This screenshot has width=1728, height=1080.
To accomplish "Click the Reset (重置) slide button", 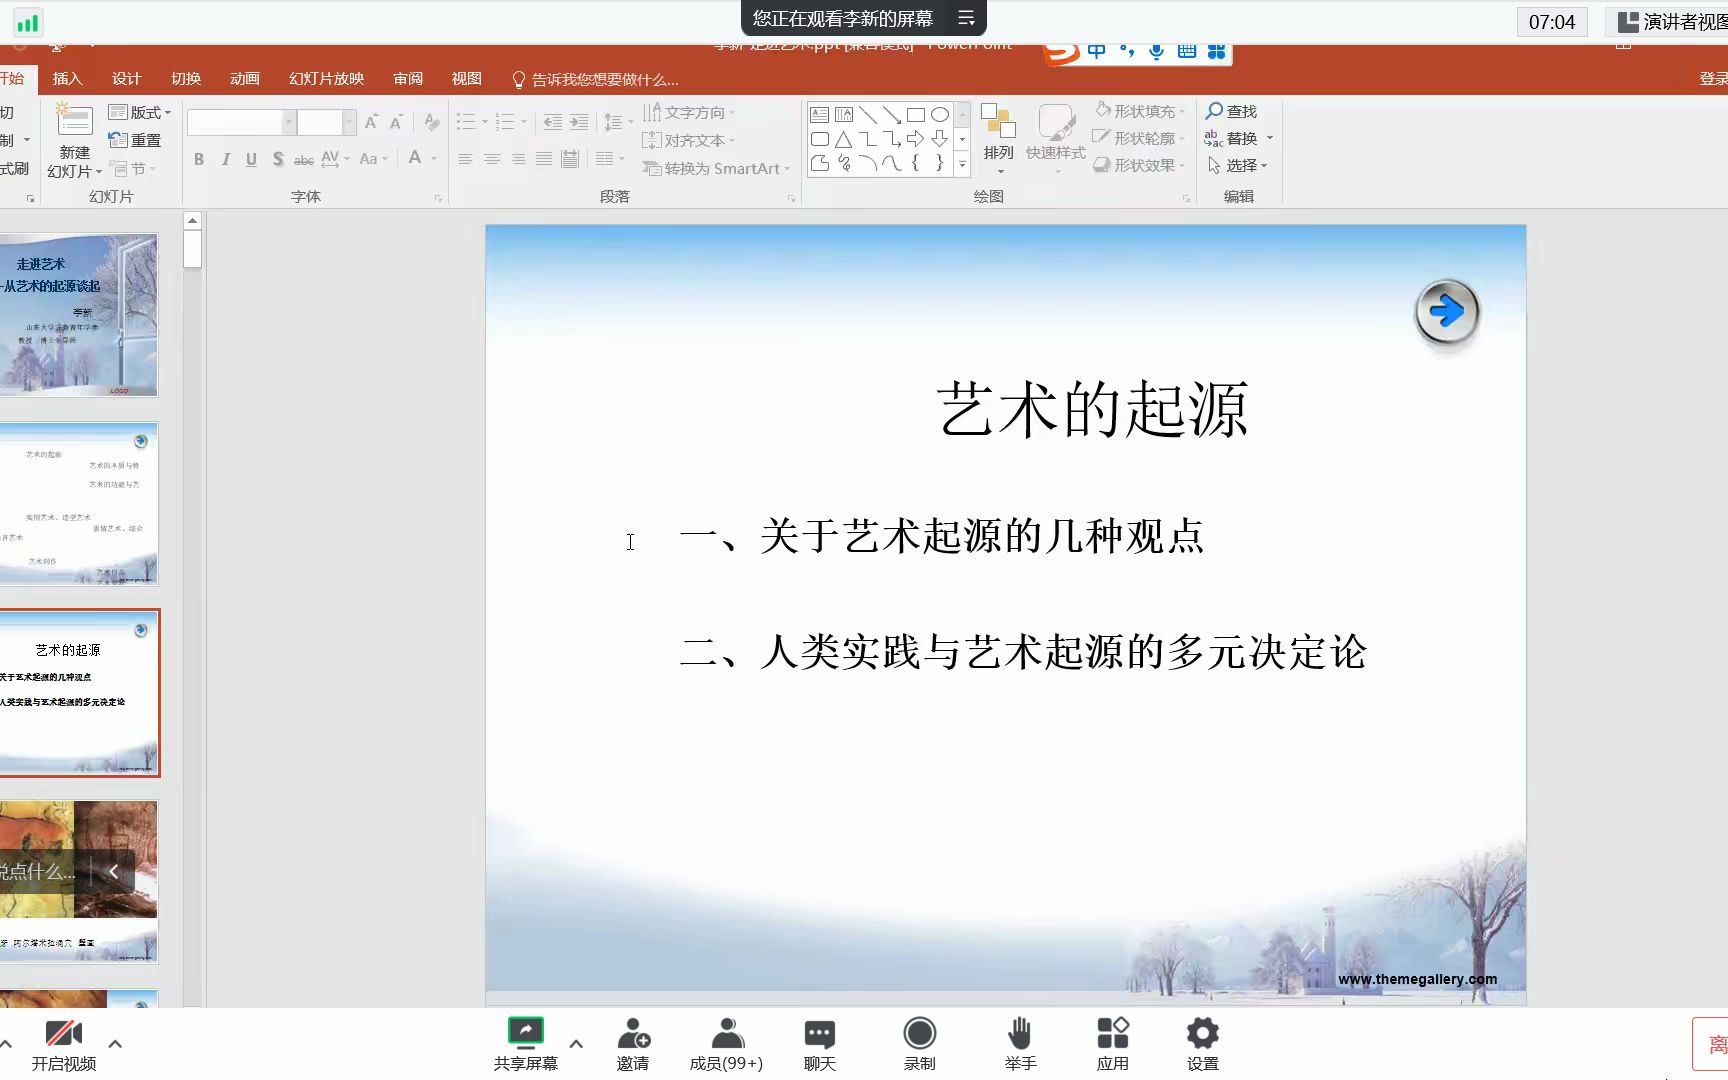I will 135,140.
